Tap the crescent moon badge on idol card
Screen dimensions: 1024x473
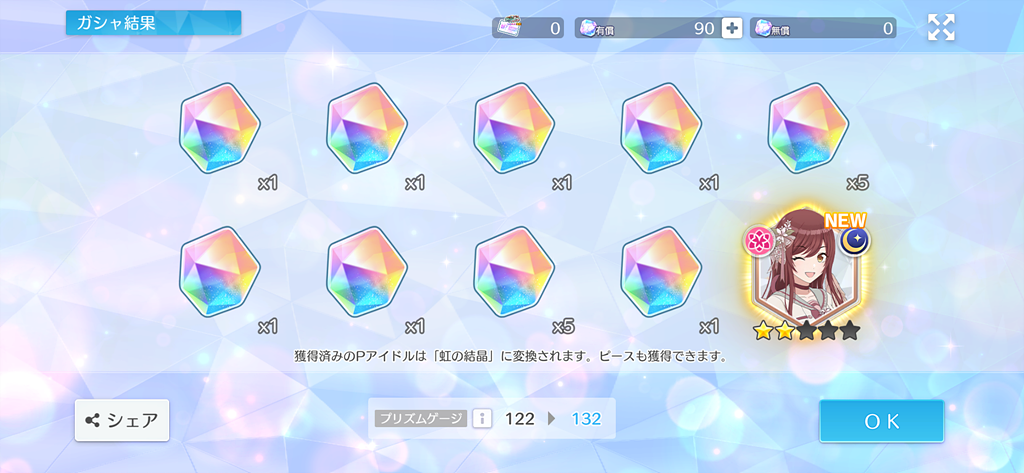point(855,242)
